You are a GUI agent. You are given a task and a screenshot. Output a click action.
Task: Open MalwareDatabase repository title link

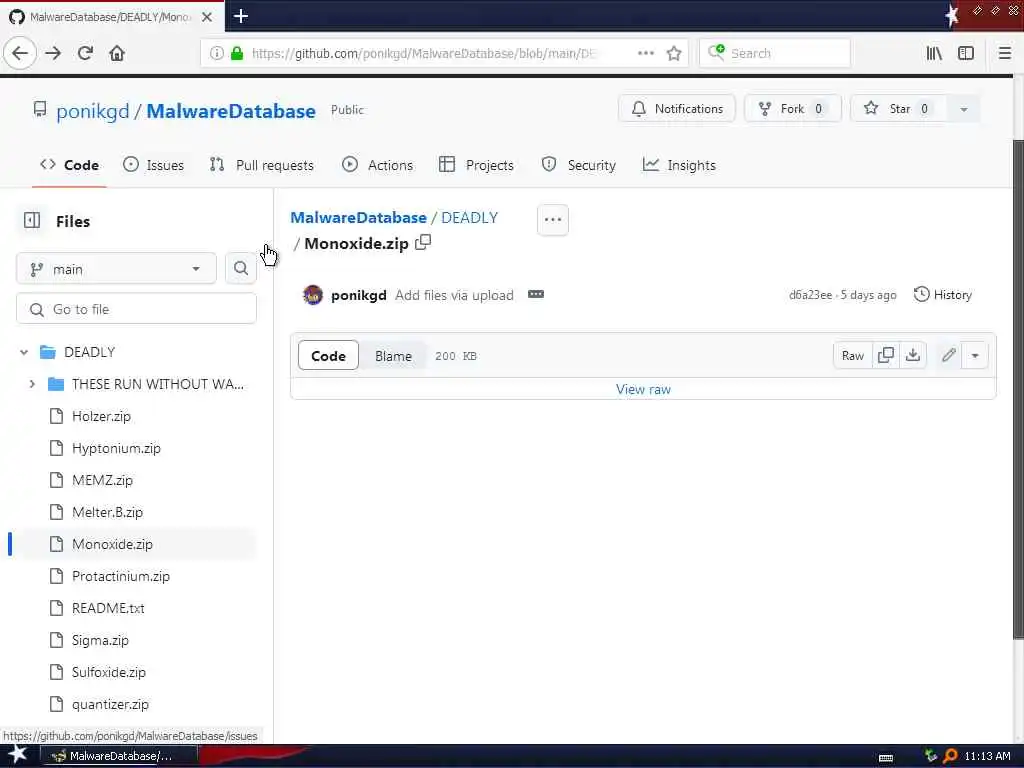(231, 111)
